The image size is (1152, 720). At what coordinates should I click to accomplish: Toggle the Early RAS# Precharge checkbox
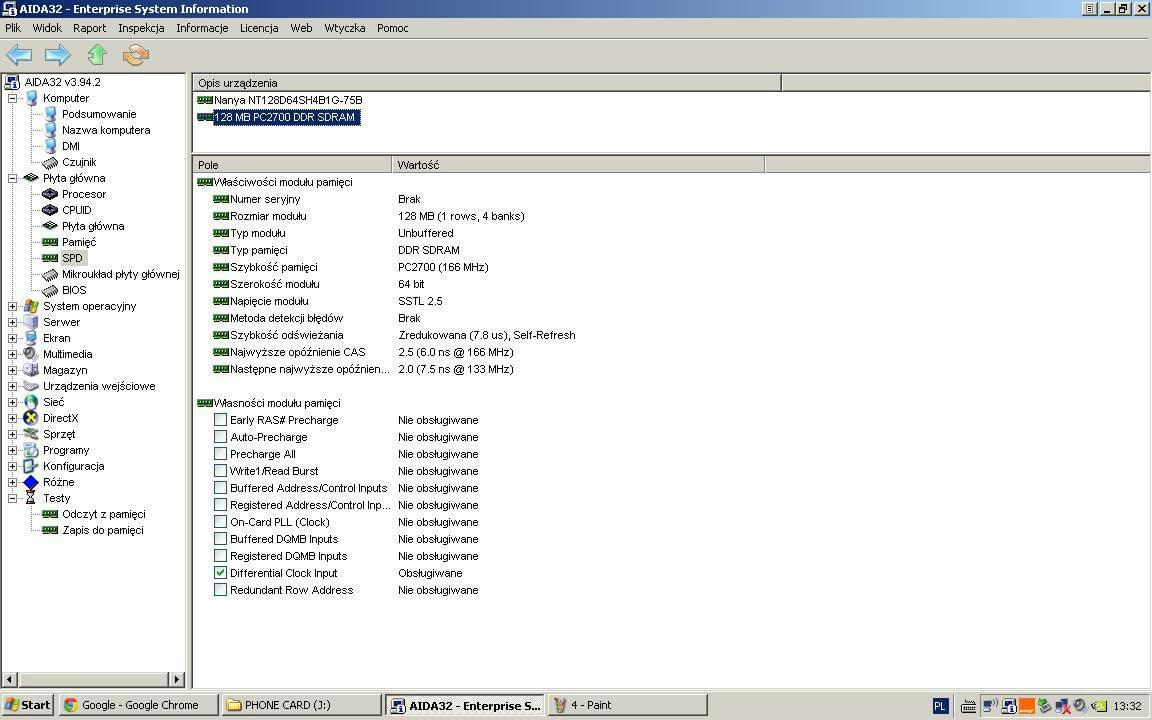(220, 420)
